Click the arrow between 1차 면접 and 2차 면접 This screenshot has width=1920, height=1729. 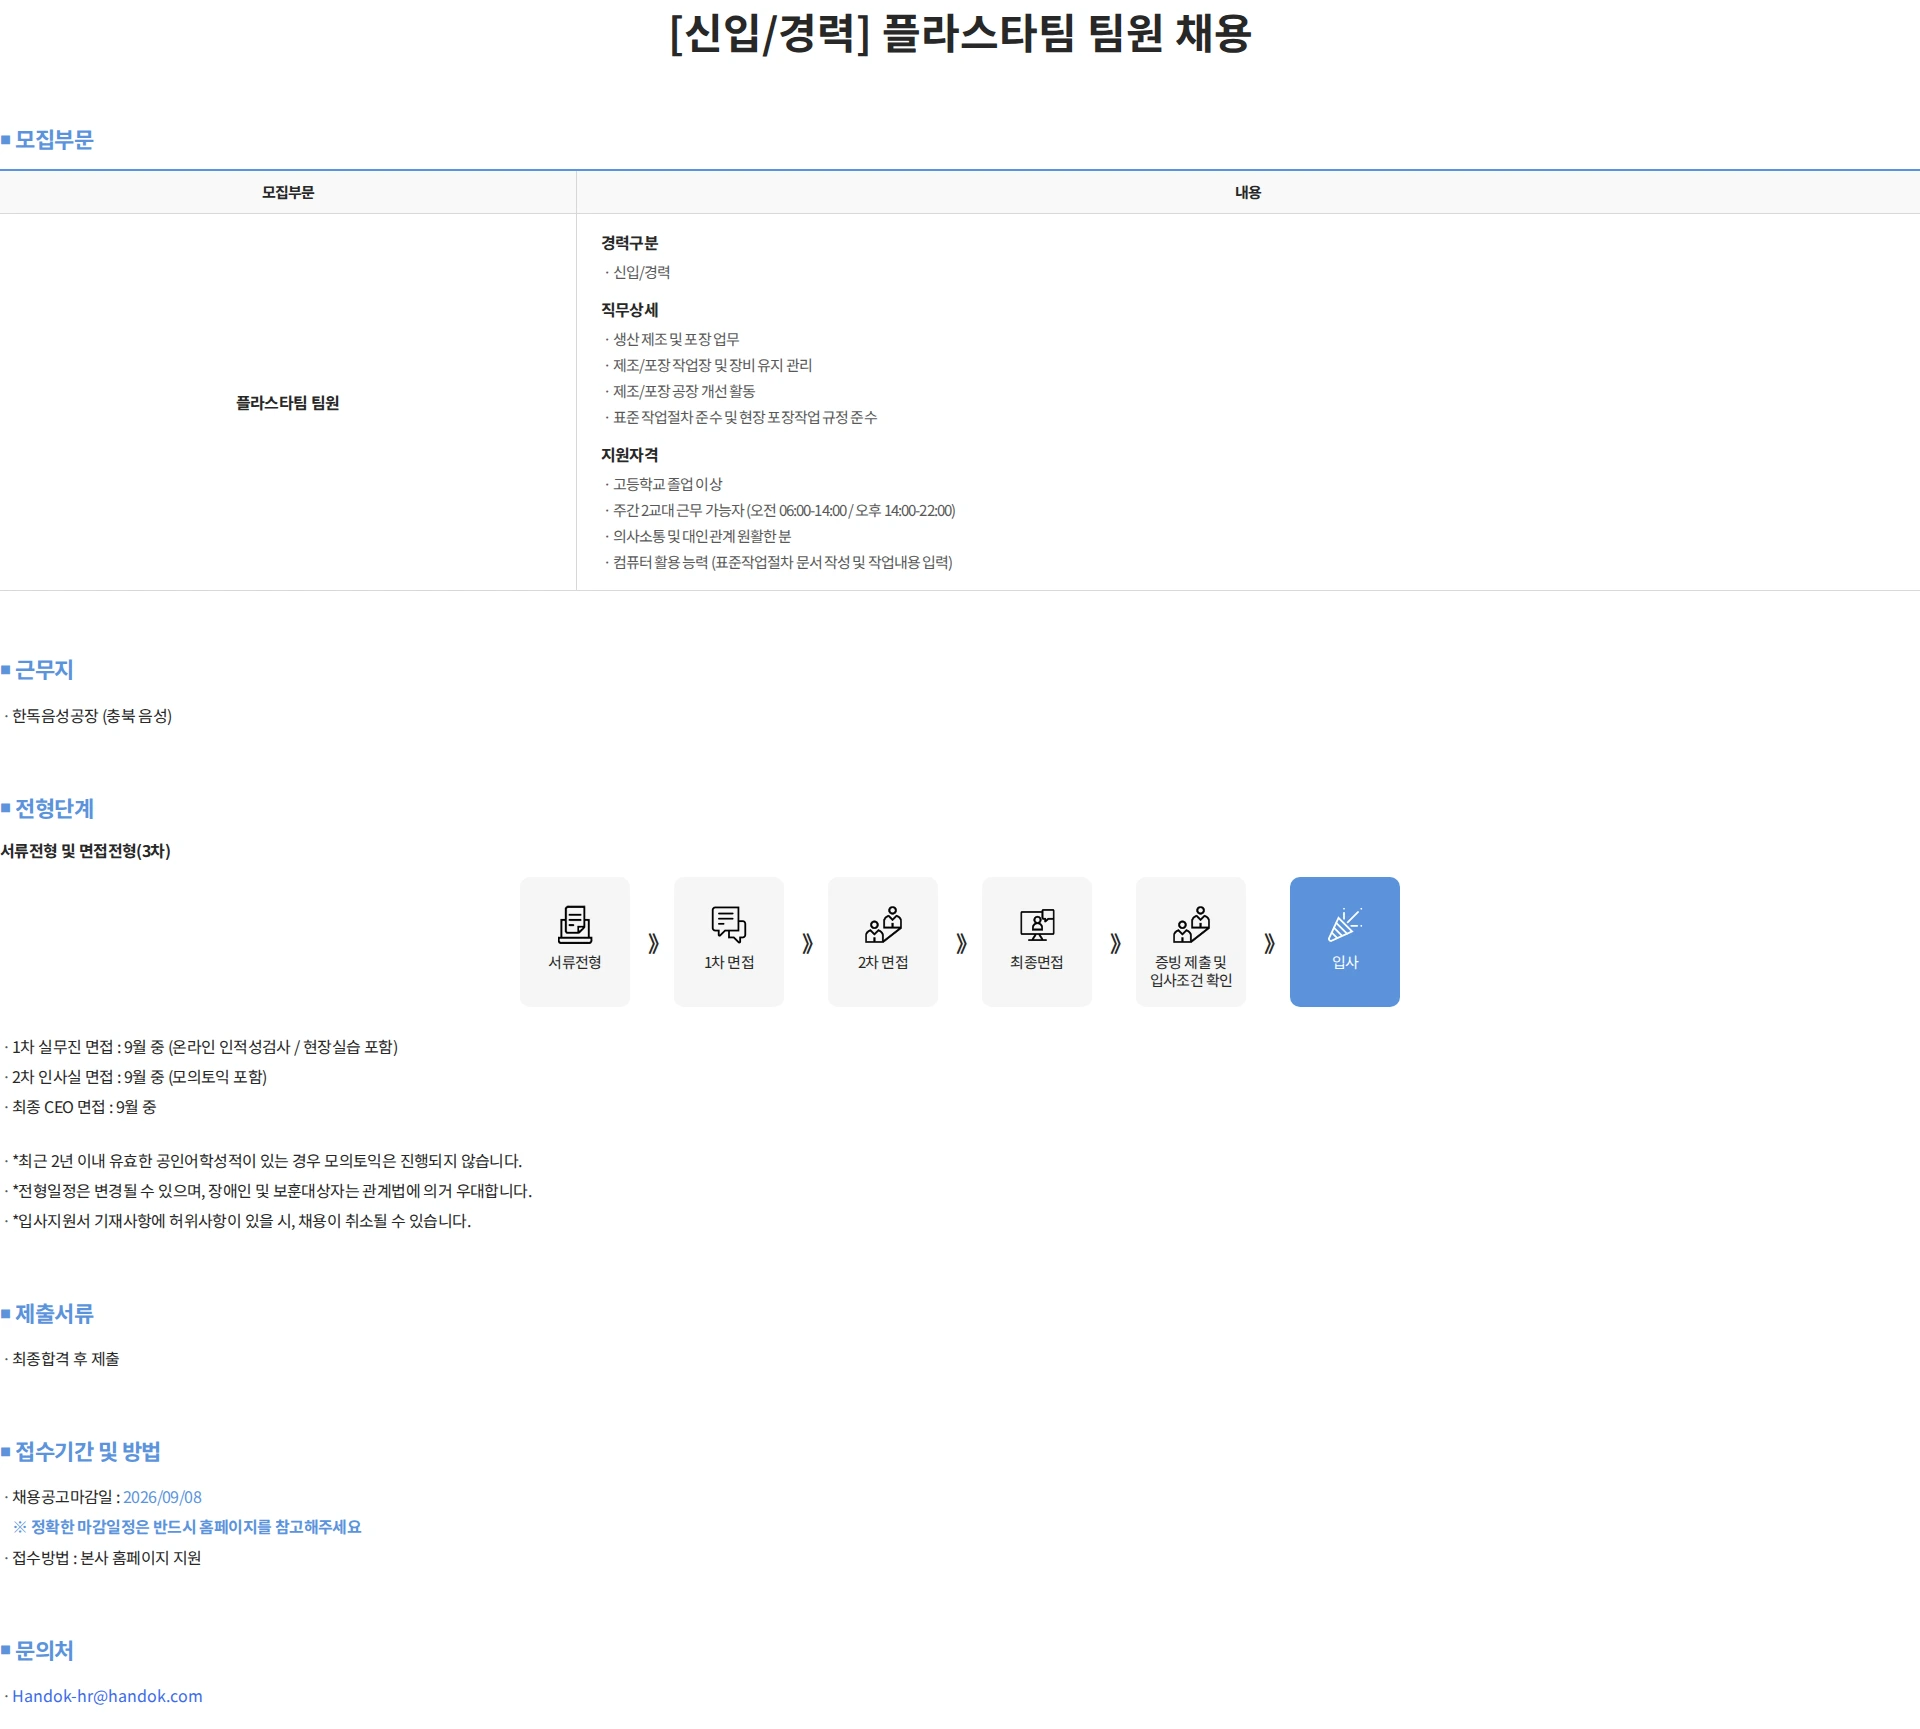click(x=807, y=943)
